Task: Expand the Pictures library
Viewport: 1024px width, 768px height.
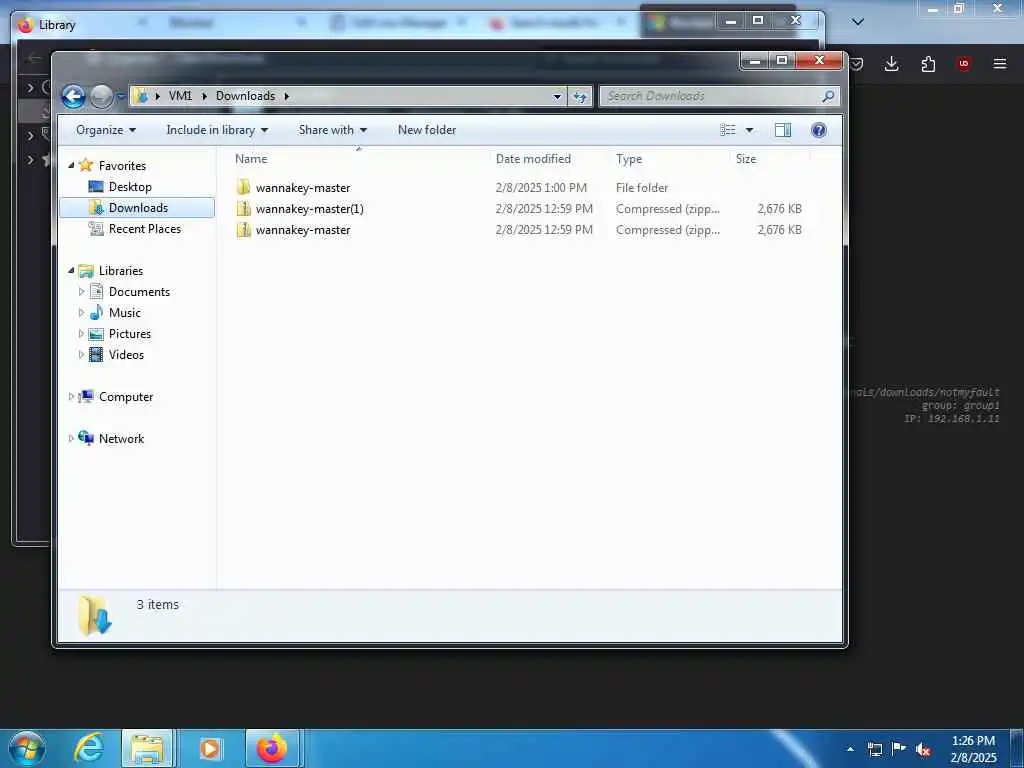Action: [81, 334]
